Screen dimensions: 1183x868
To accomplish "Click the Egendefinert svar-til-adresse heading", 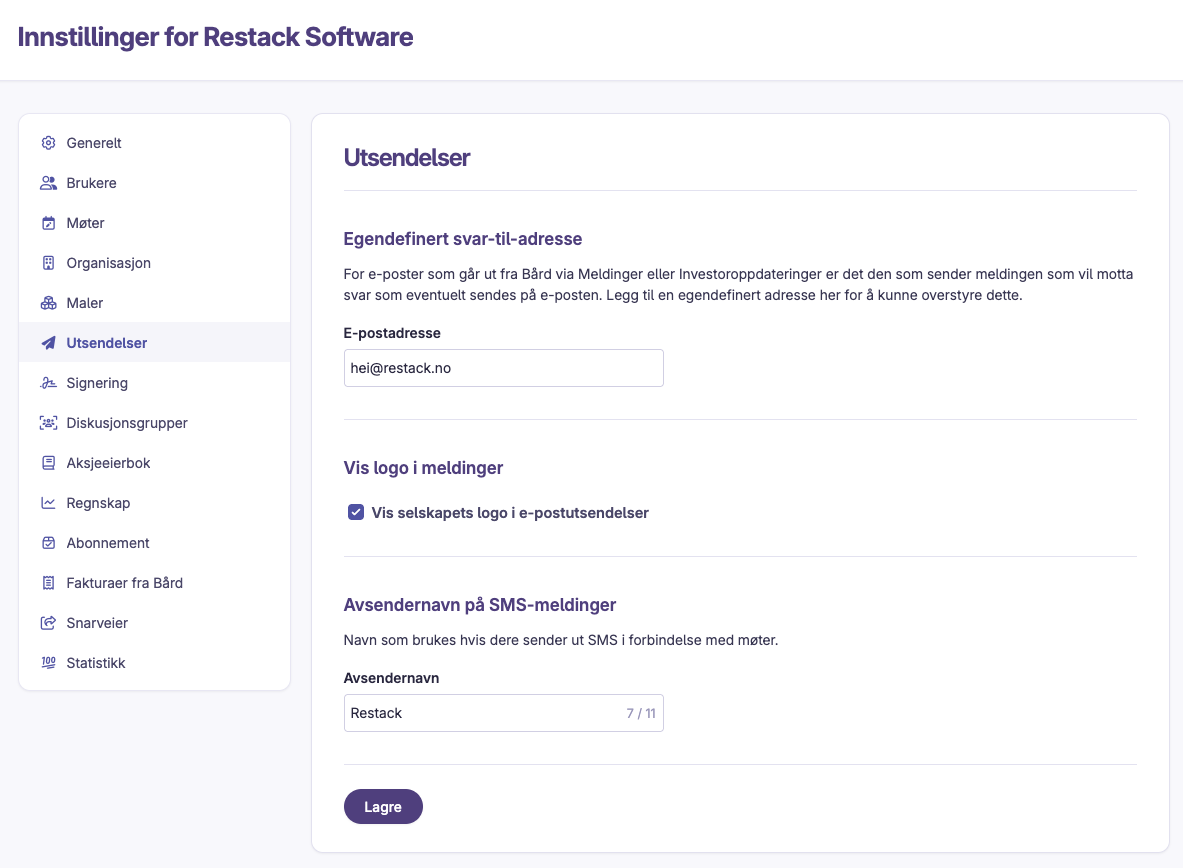I will point(462,239).
